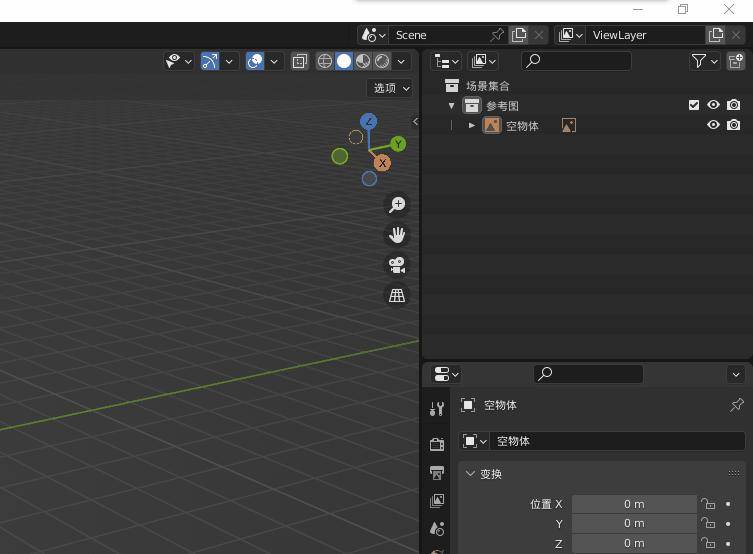Click the 位置 X value slider
The width and height of the screenshot is (753, 554).
tap(634, 504)
